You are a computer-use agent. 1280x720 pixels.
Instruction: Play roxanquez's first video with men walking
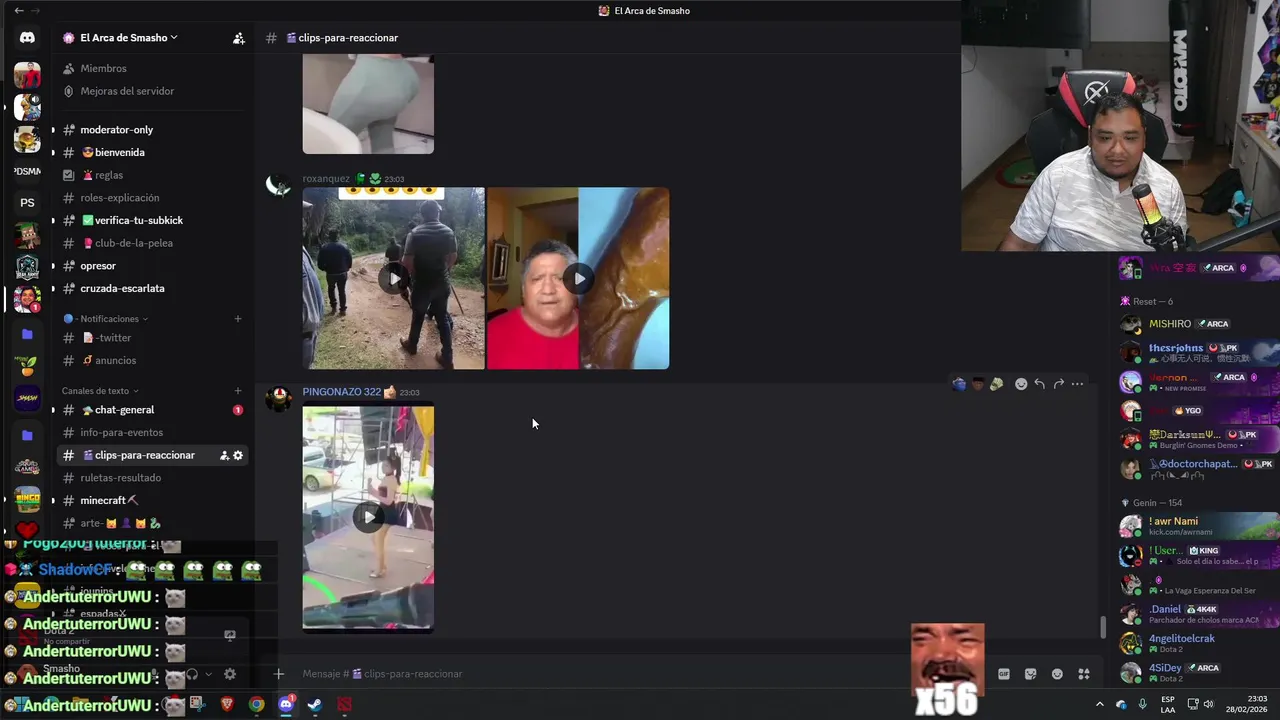[x=394, y=278]
